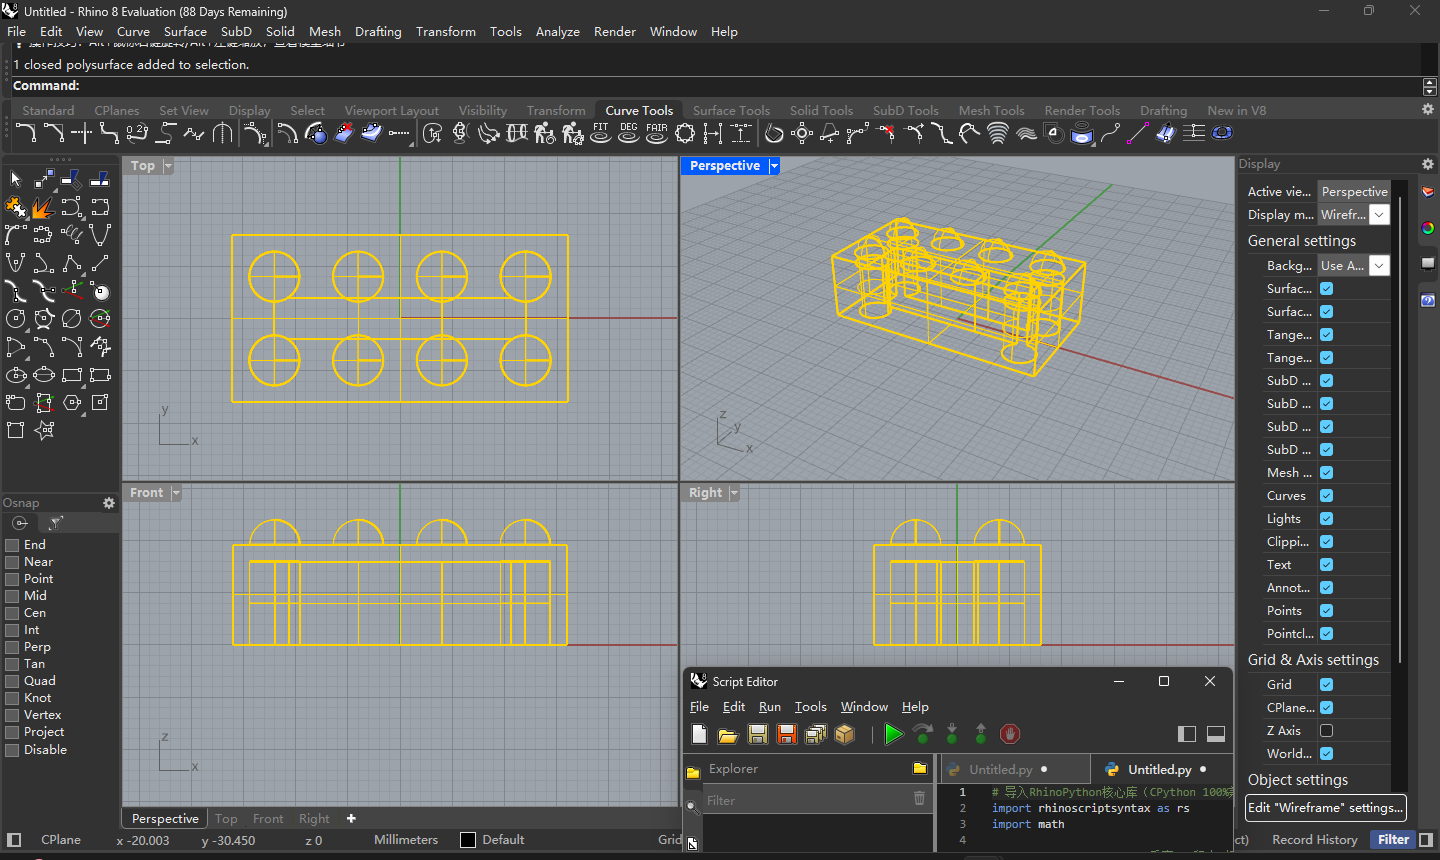The image size is (1440, 860).
Task: Click the FIT curve tool icon
Action: 600,133
